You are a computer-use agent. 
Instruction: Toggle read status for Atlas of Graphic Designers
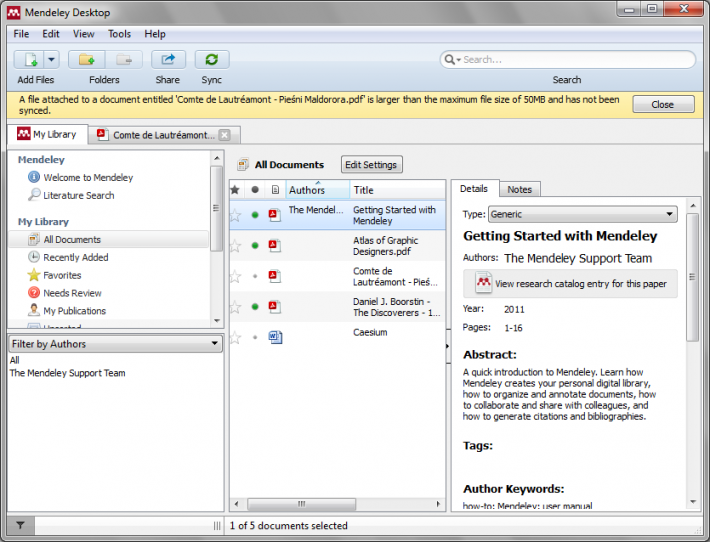(x=255, y=245)
